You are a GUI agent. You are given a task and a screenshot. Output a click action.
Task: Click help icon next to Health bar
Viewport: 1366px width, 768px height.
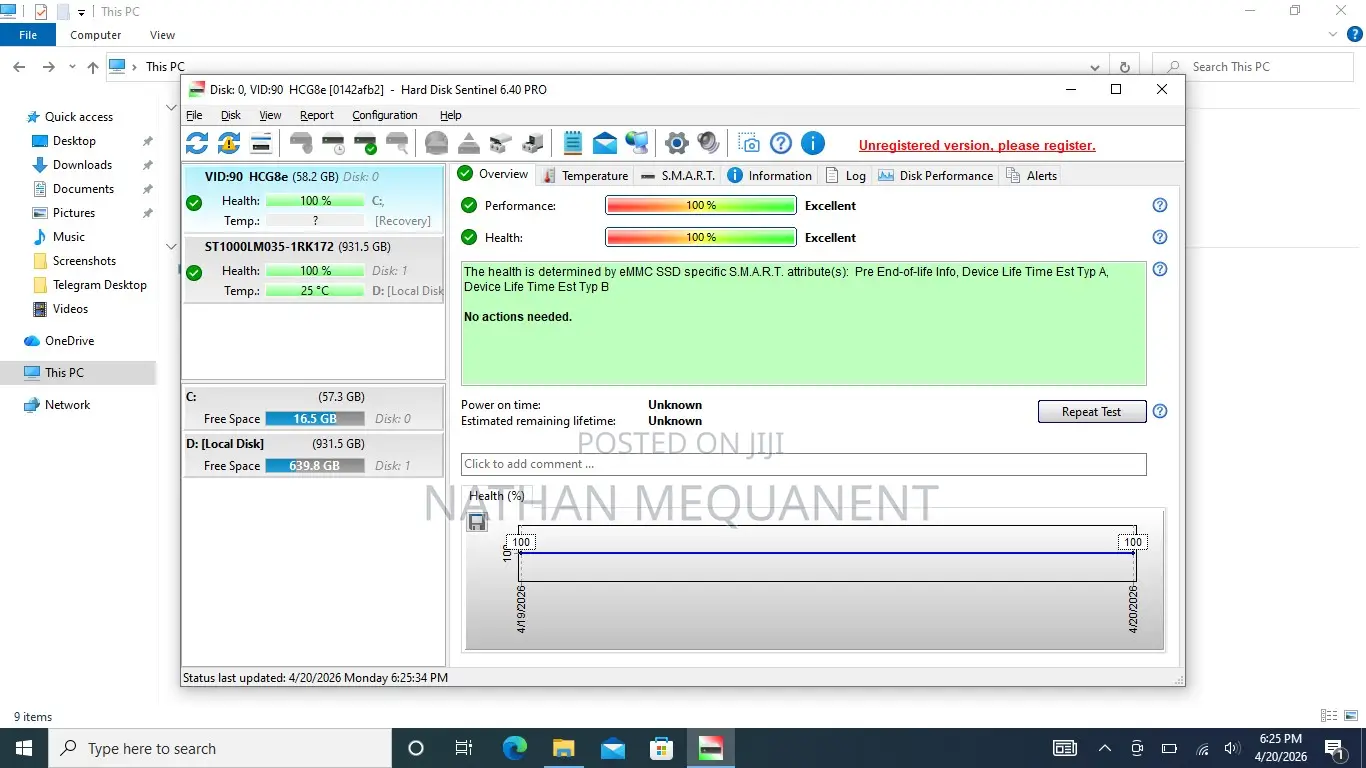1160,237
